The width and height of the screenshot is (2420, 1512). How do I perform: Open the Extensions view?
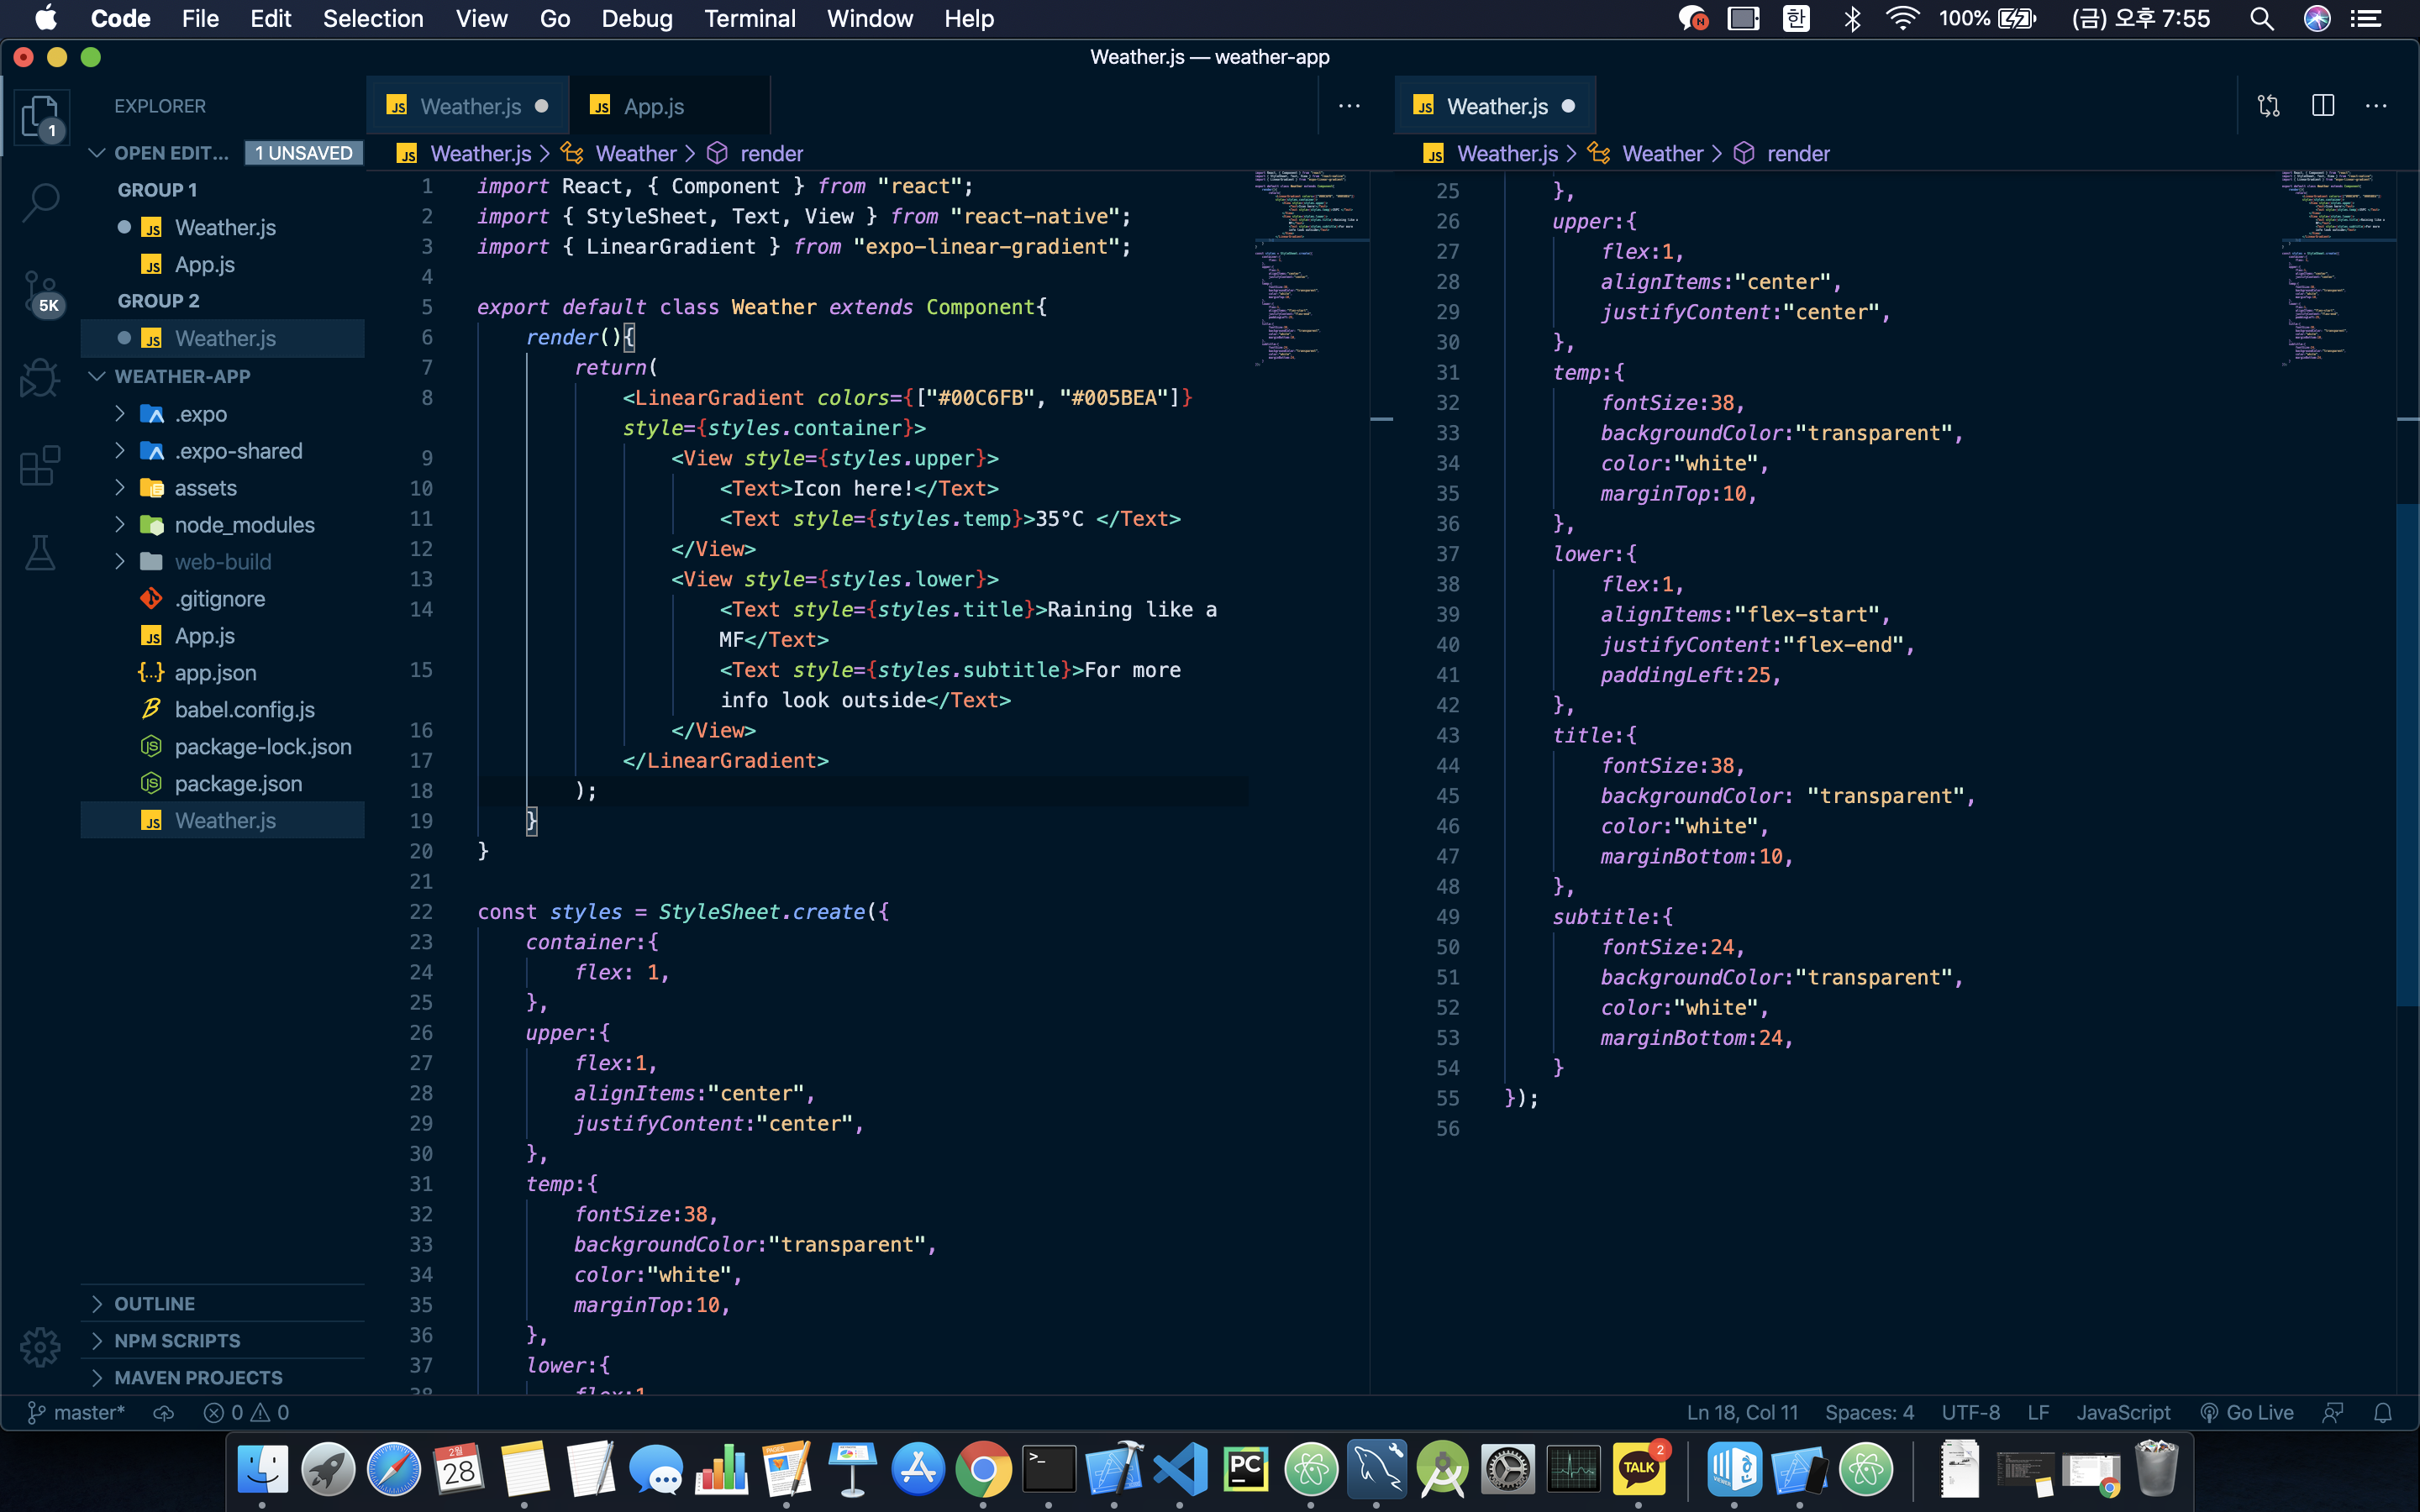tap(40, 466)
